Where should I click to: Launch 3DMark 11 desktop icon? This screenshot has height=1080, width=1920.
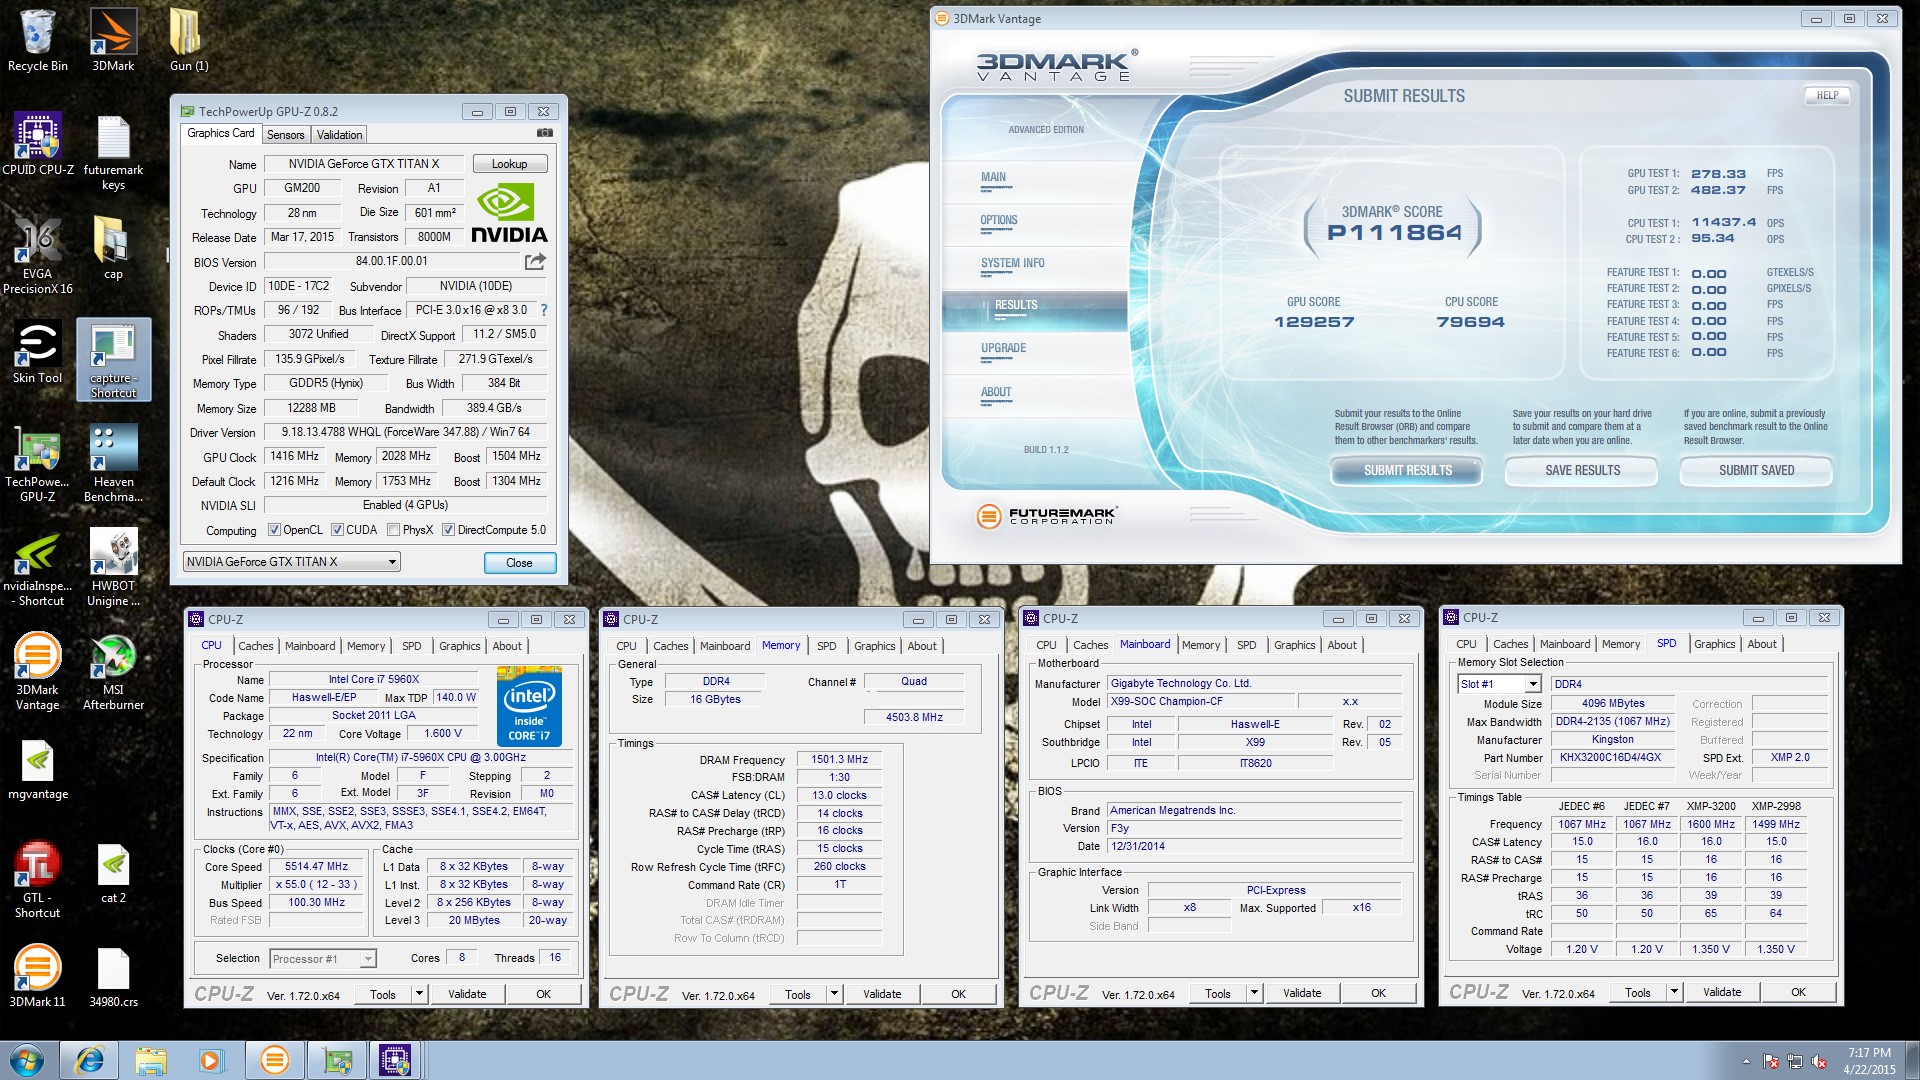(x=38, y=976)
